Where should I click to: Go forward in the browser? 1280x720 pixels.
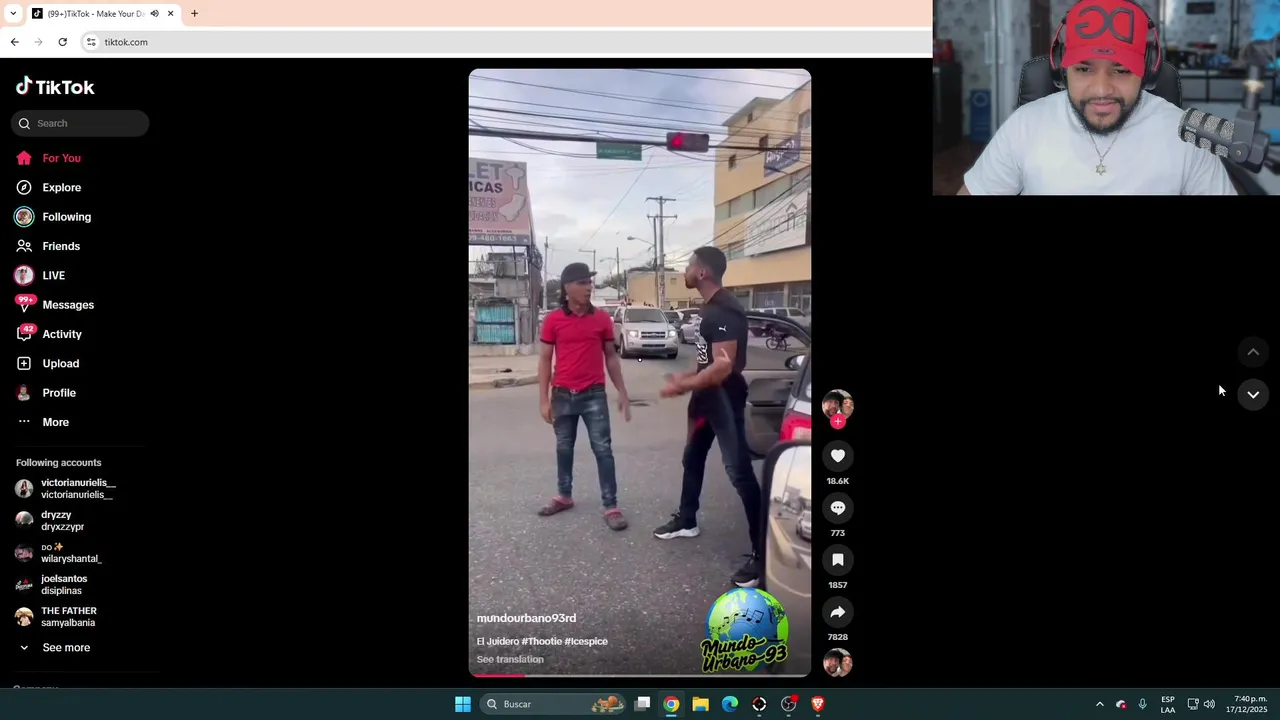click(38, 42)
